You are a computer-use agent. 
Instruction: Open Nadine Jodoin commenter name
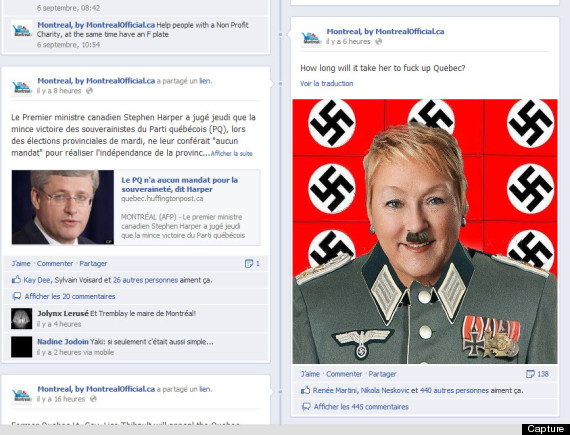tap(63, 342)
